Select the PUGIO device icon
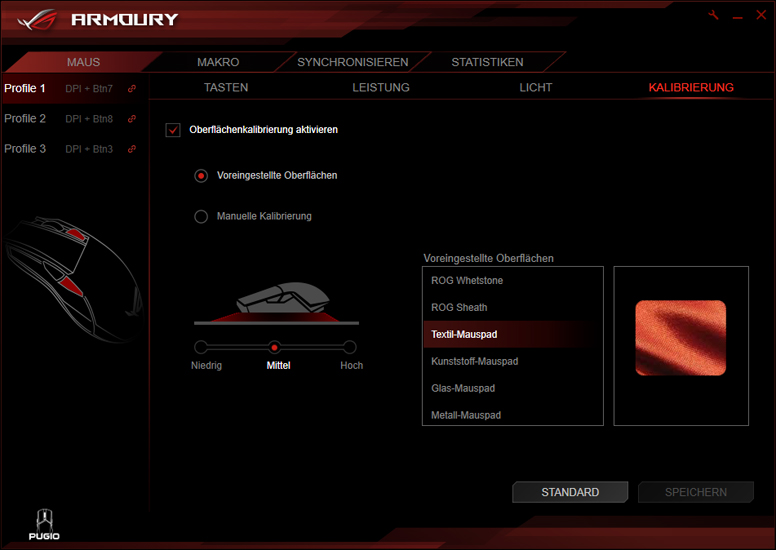 tap(44, 524)
